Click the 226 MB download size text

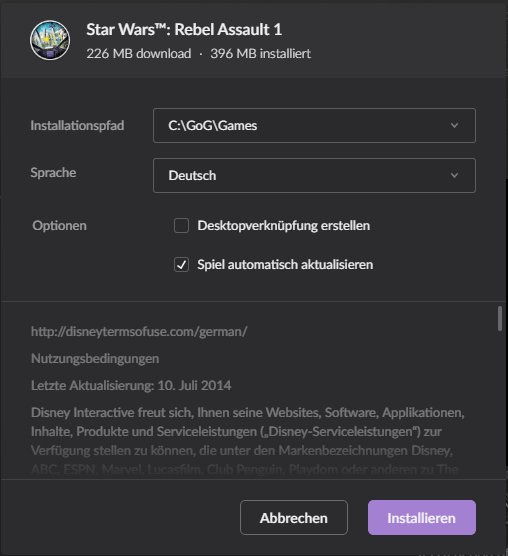click(139, 54)
